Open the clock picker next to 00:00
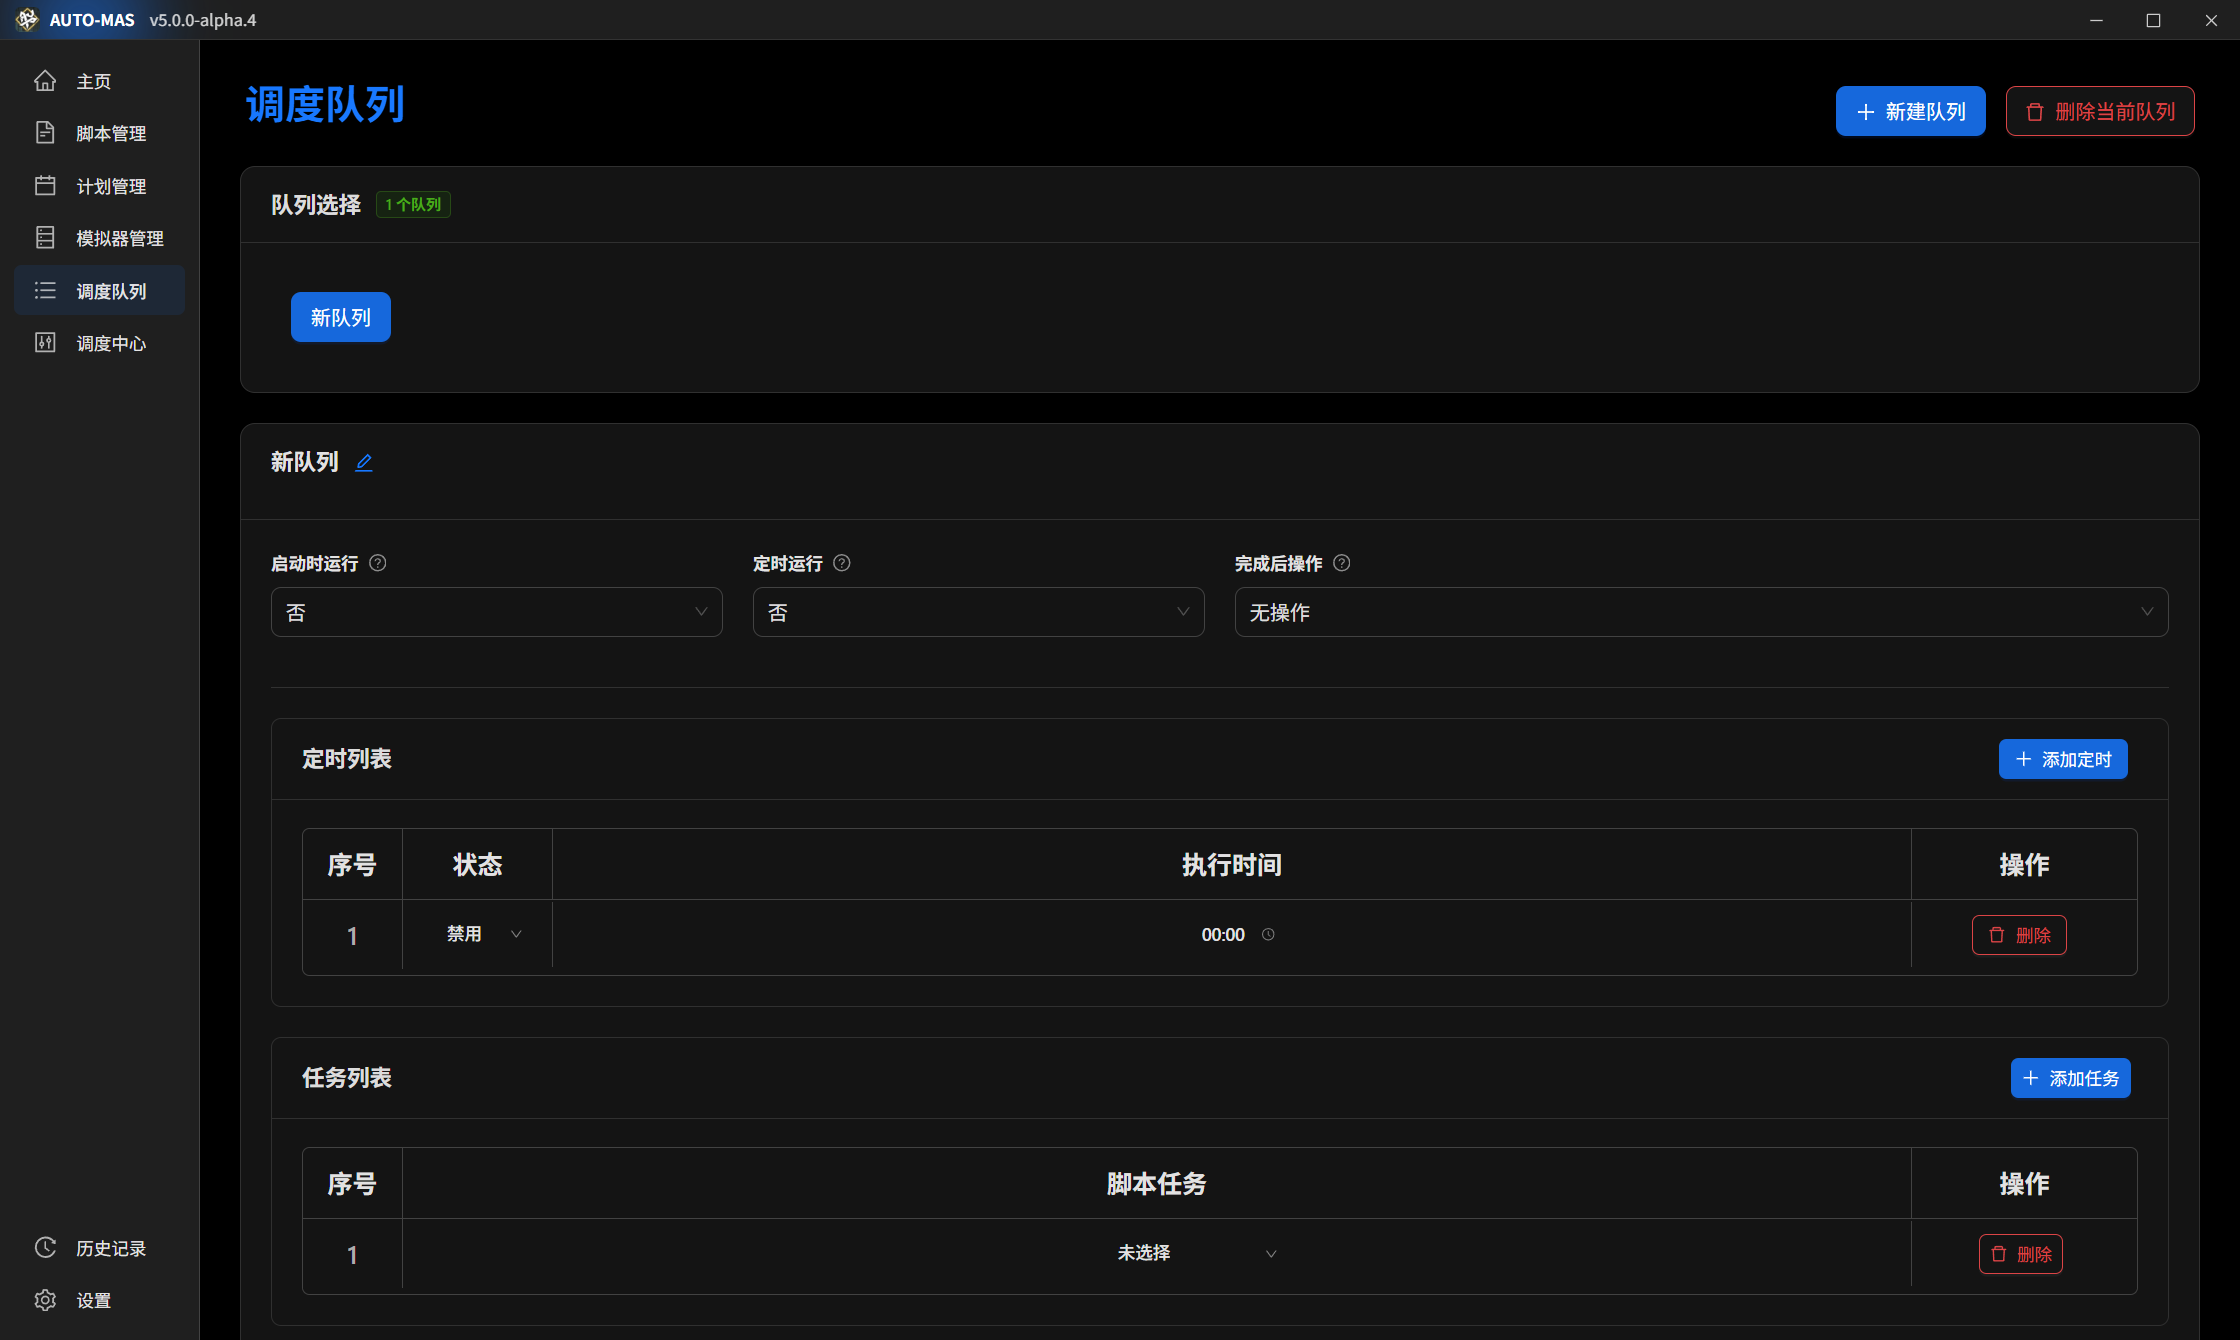This screenshot has width=2240, height=1340. 1268,934
